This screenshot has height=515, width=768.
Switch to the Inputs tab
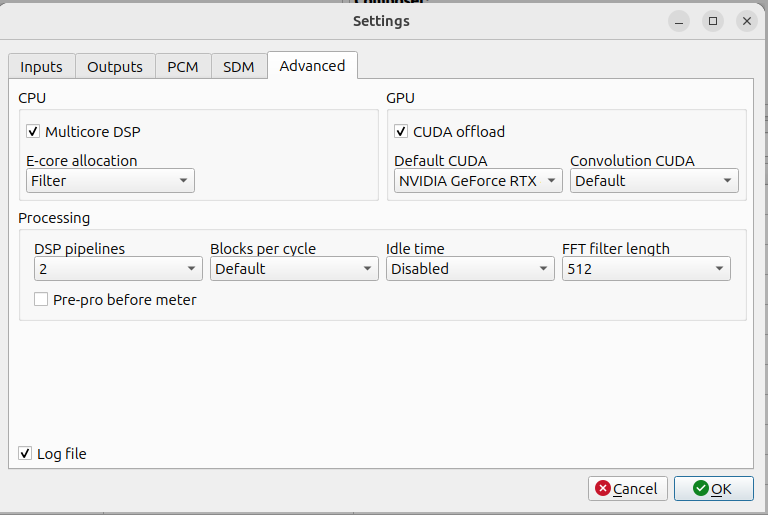point(41,67)
